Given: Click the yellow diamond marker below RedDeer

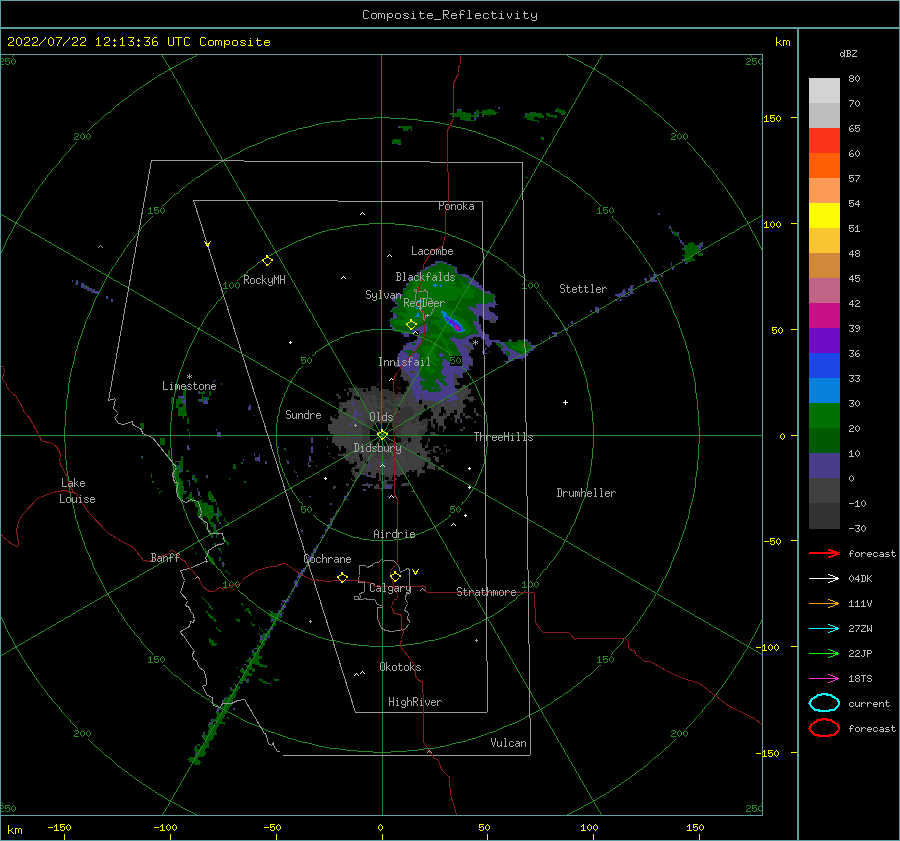Looking at the screenshot, I should click(411, 325).
